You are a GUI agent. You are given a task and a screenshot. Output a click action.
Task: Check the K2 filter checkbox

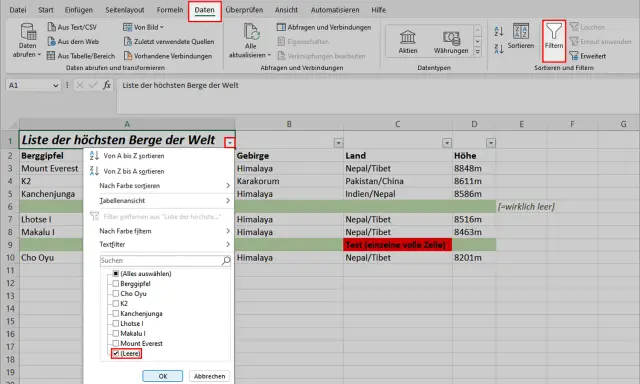[x=116, y=304]
